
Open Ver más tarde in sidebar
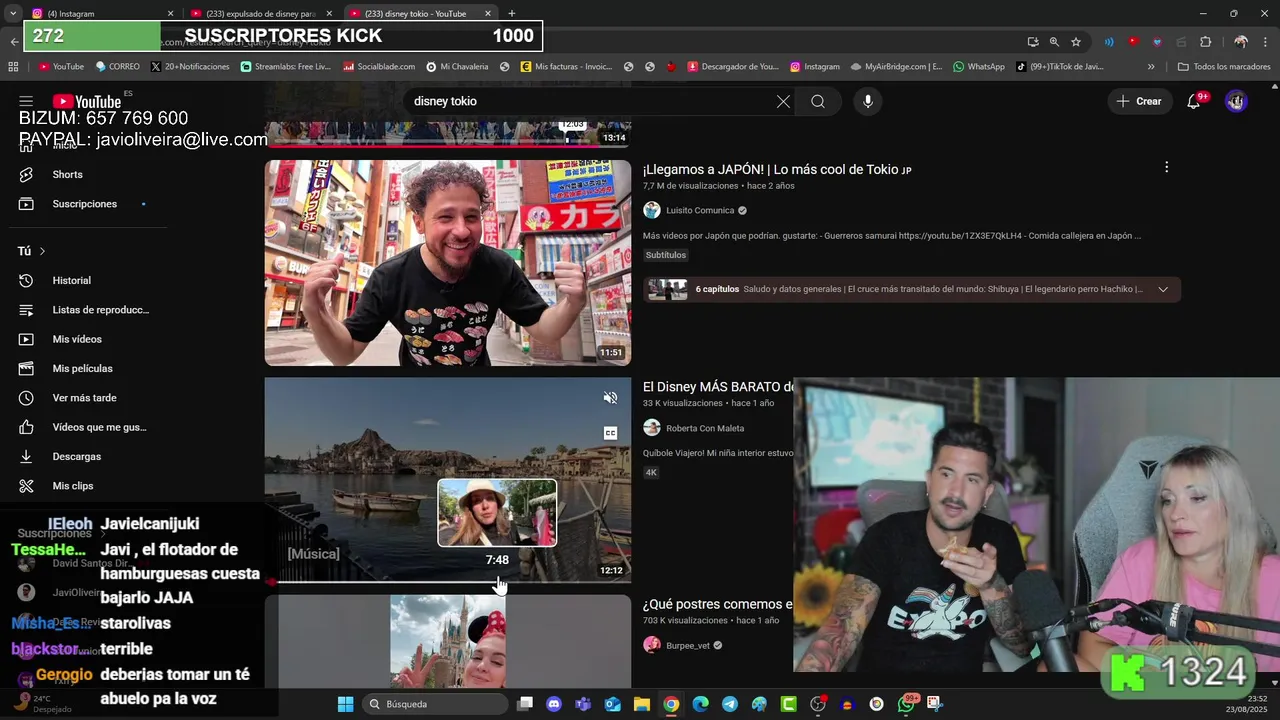coord(84,398)
